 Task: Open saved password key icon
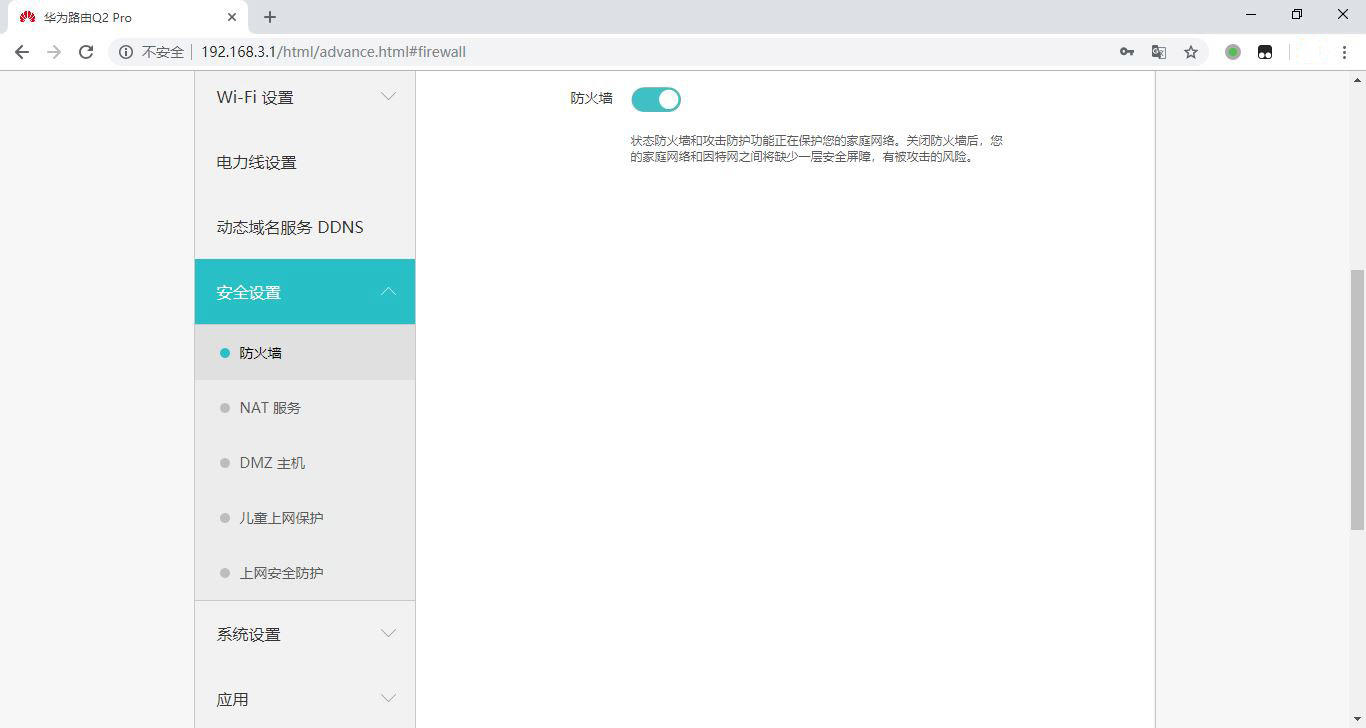[1127, 52]
